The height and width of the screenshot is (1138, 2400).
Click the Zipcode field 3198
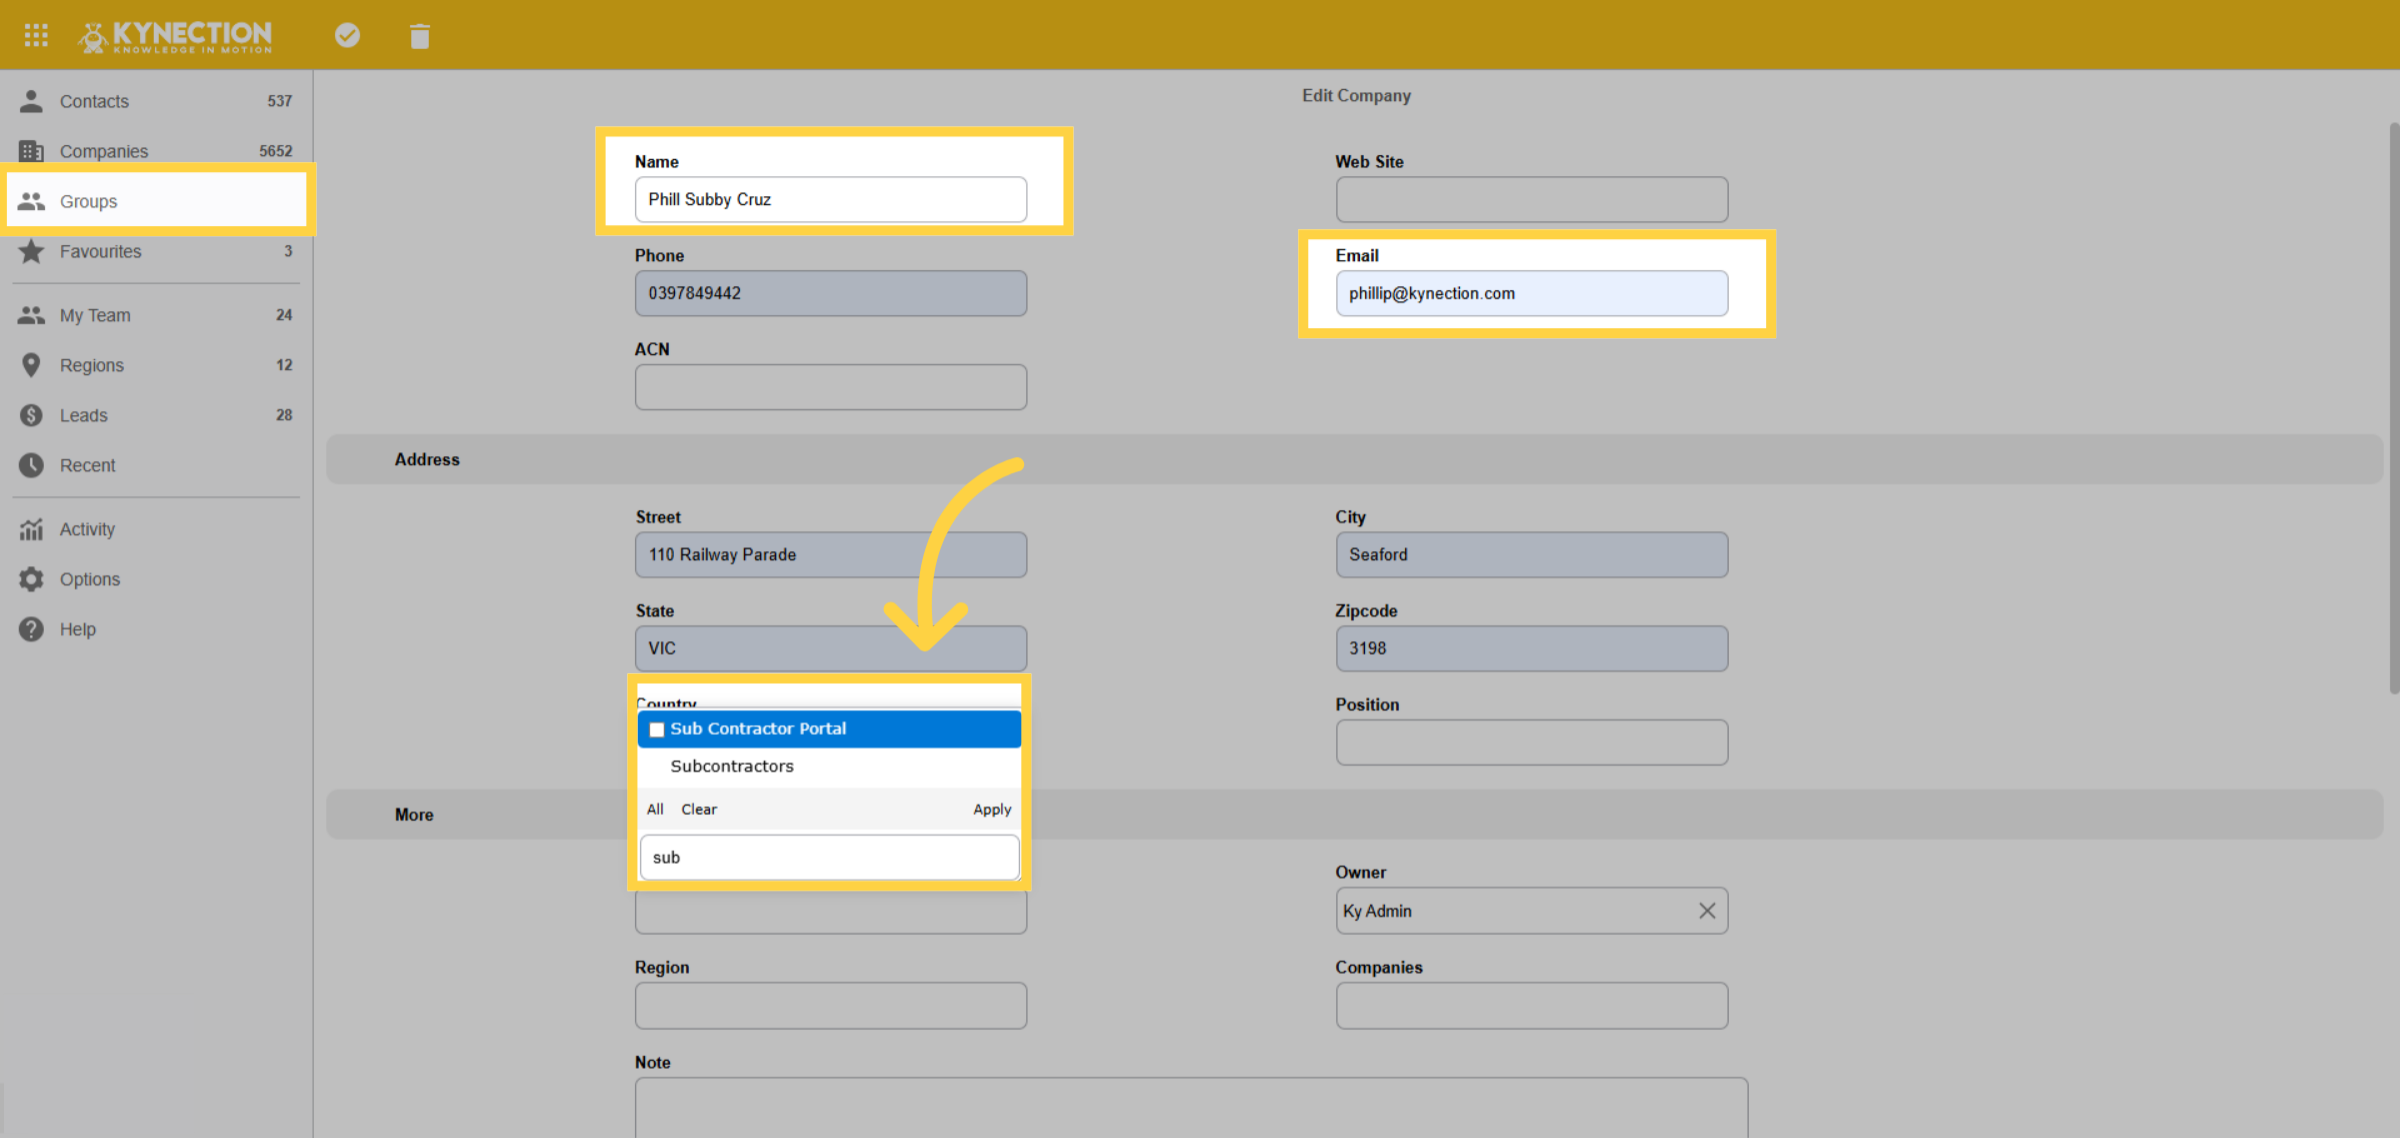pyautogui.click(x=1532, y=648)
